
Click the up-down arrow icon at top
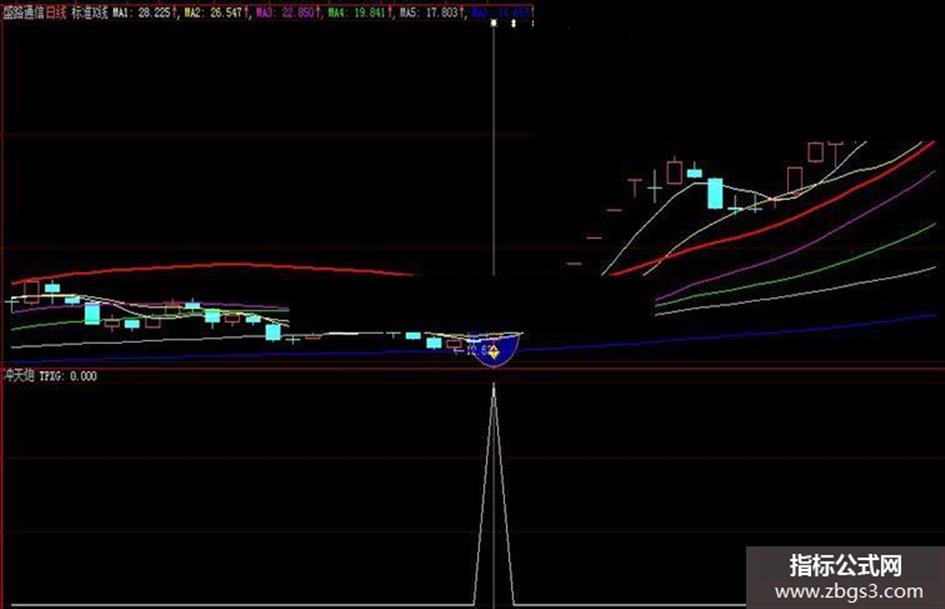click(513, 23)
